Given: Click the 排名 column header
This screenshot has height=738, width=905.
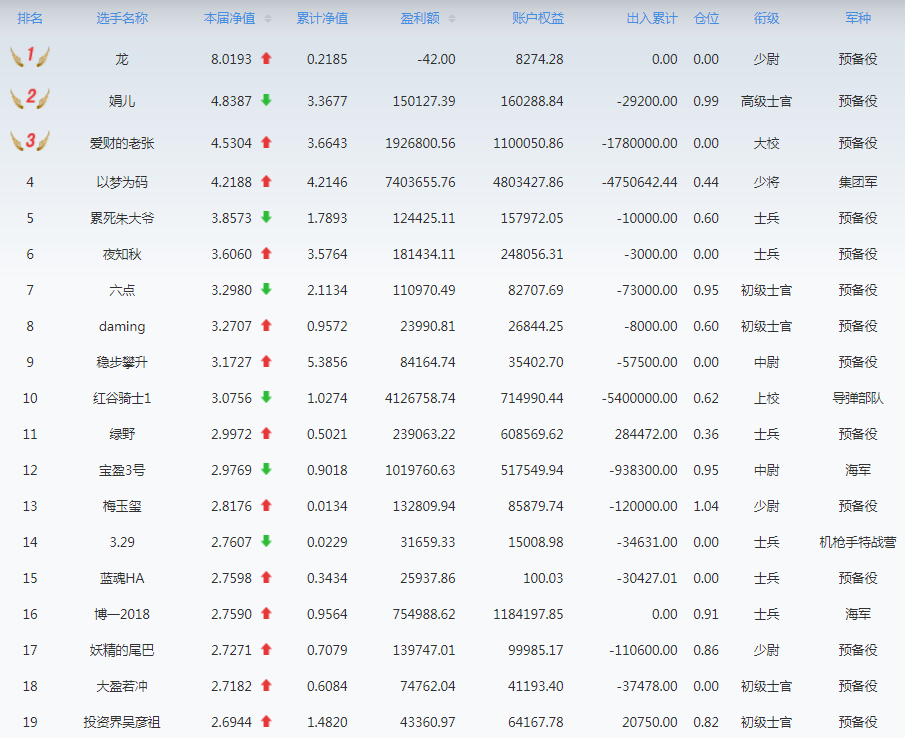Looking at the screenshot, I should (30, 18).
